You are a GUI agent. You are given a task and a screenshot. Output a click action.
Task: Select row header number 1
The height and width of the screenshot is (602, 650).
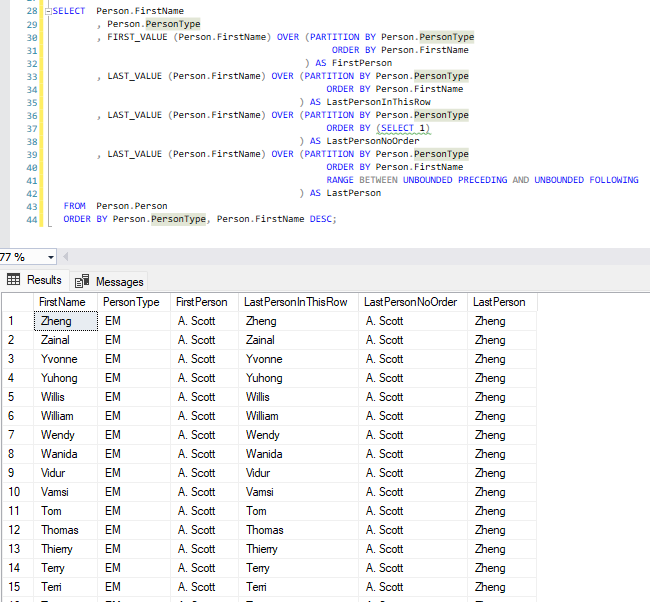point(18,321)
